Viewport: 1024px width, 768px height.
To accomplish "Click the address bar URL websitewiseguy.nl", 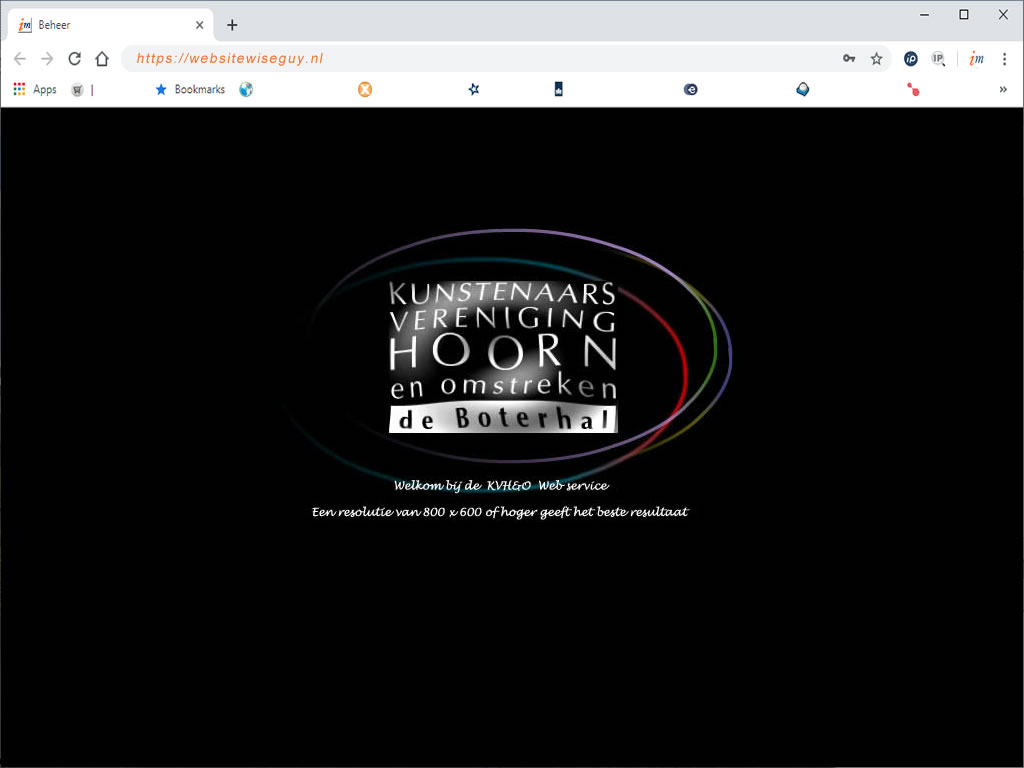I will (230, 58).
